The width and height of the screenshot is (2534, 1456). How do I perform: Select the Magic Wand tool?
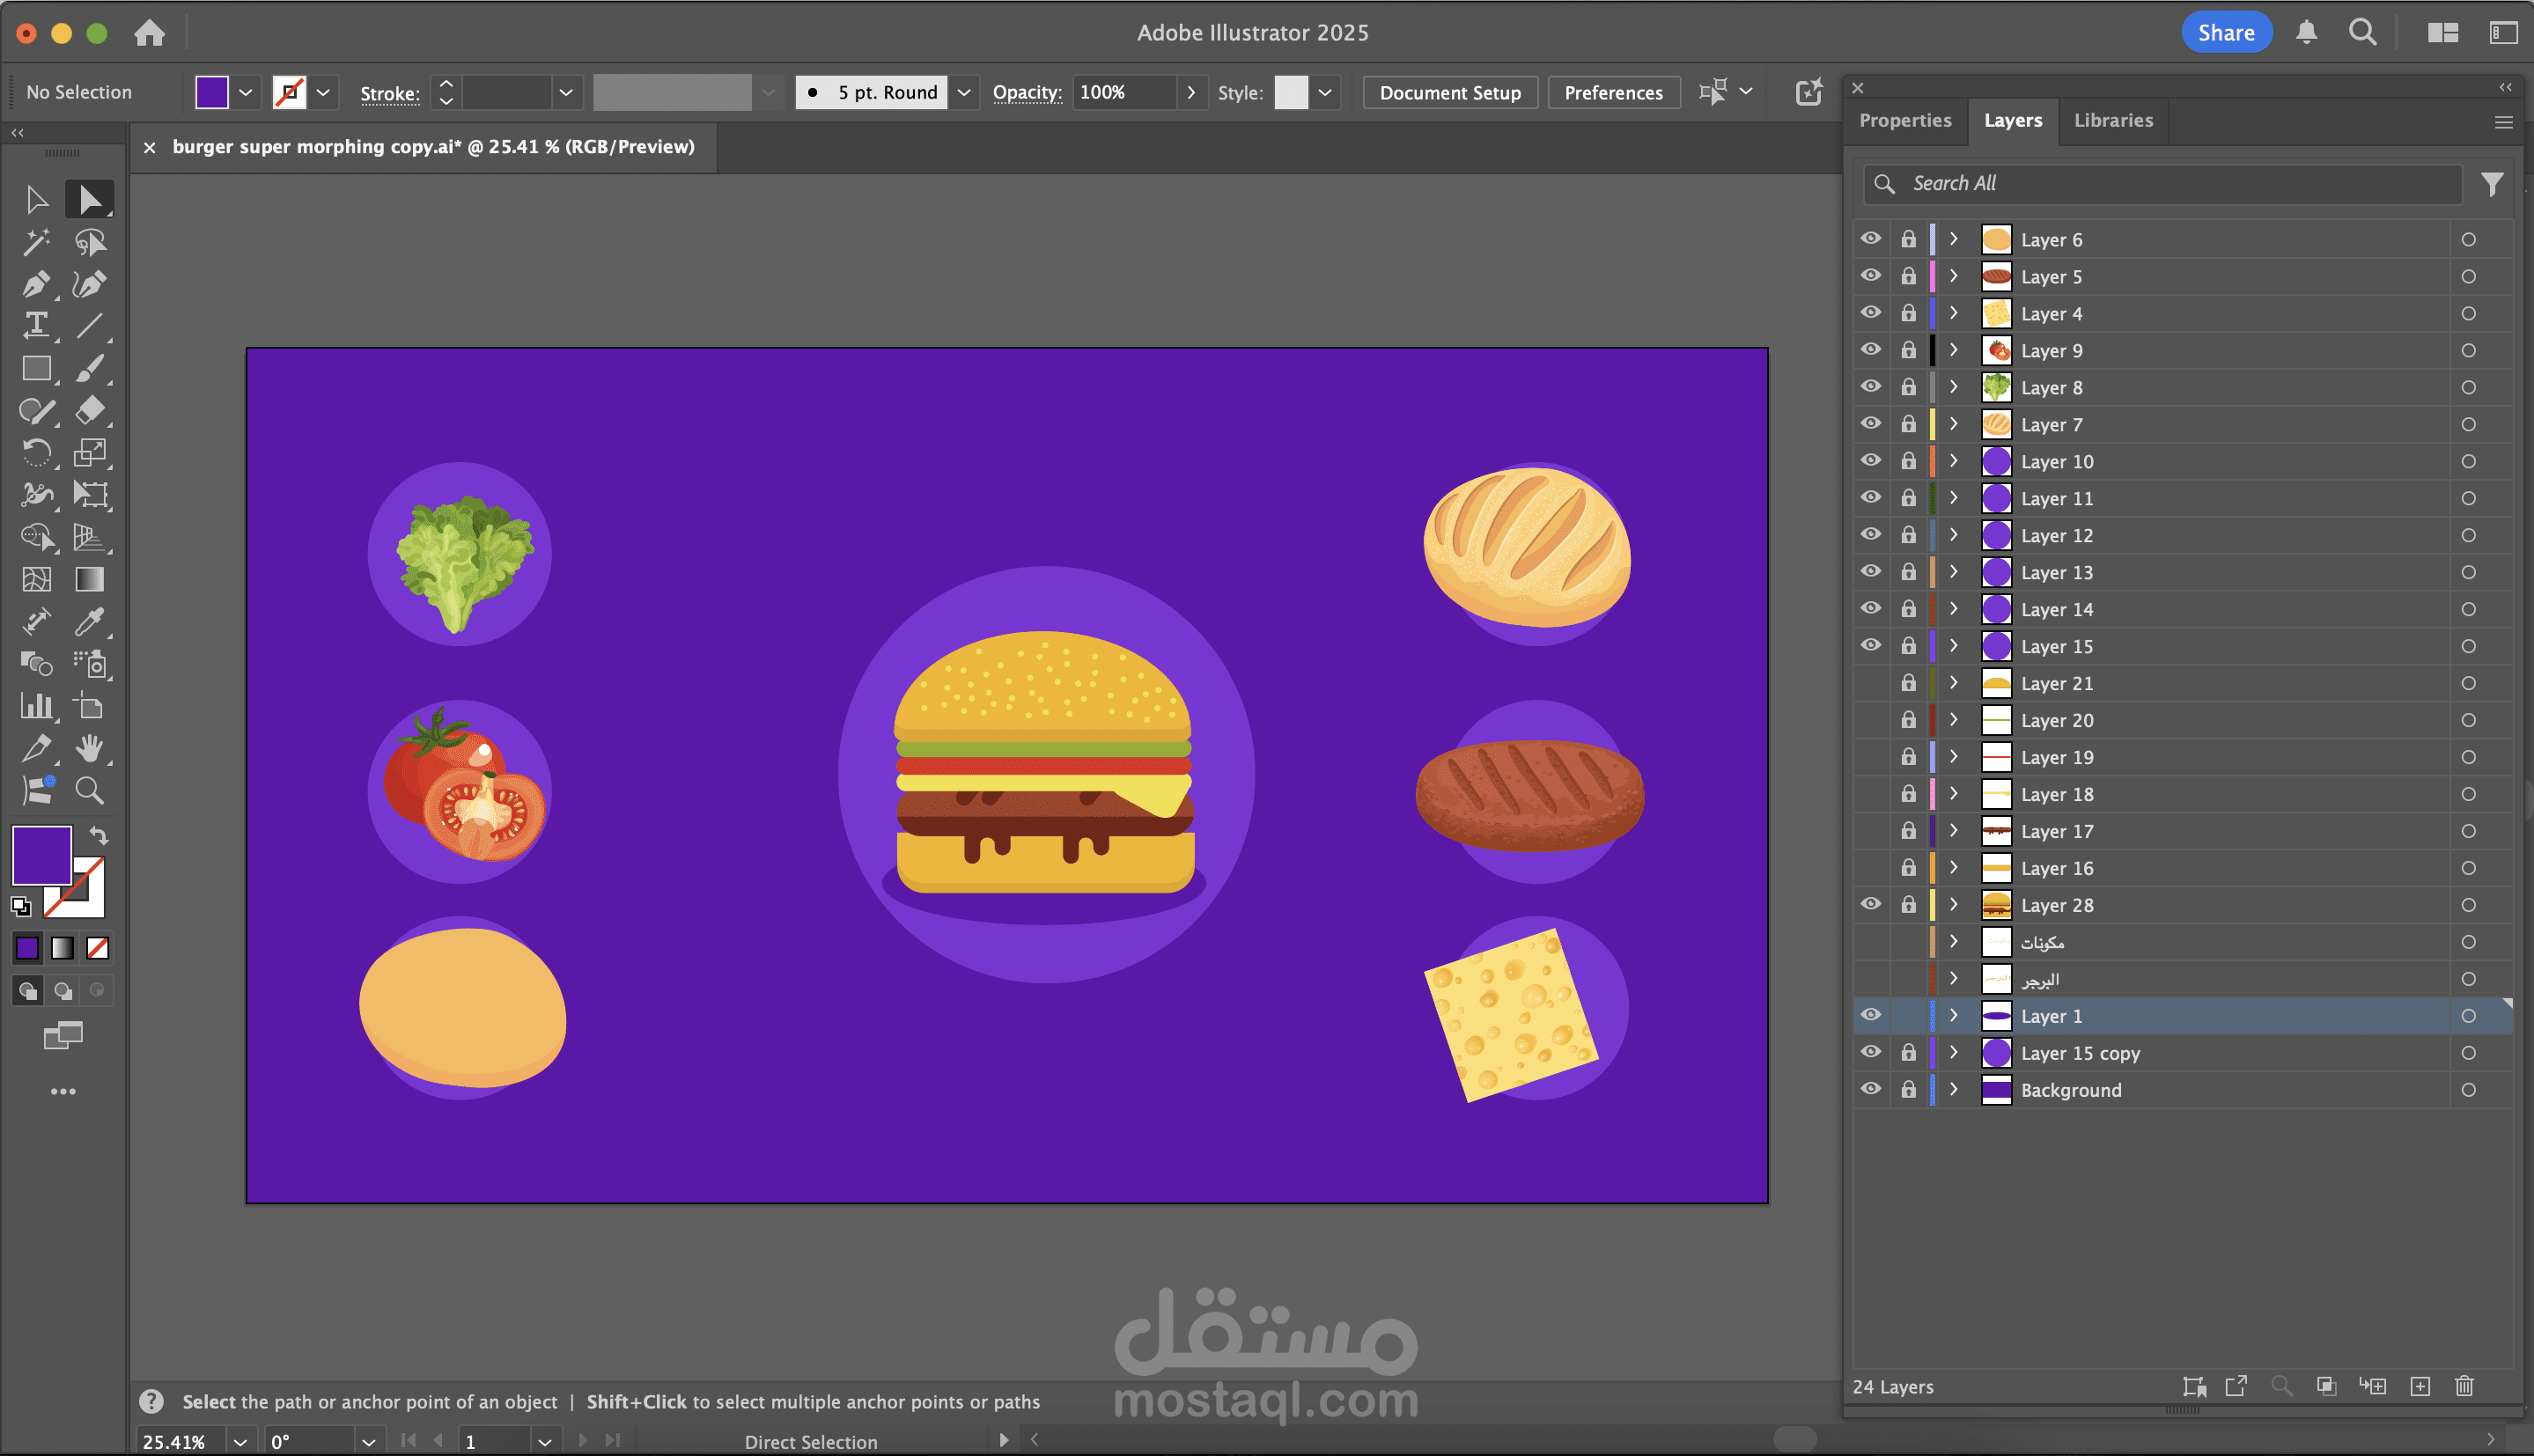36,241
